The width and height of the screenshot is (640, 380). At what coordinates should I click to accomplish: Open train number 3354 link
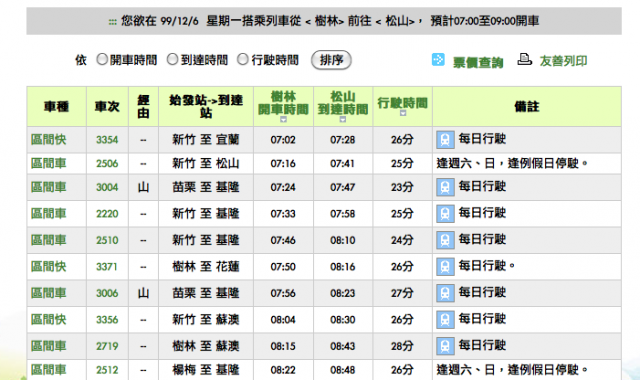coord(107,140)
